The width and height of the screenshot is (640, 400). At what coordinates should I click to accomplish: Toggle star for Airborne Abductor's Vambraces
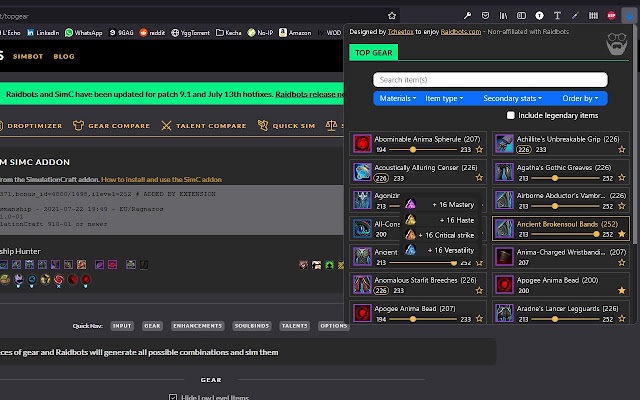pos(622,206)
